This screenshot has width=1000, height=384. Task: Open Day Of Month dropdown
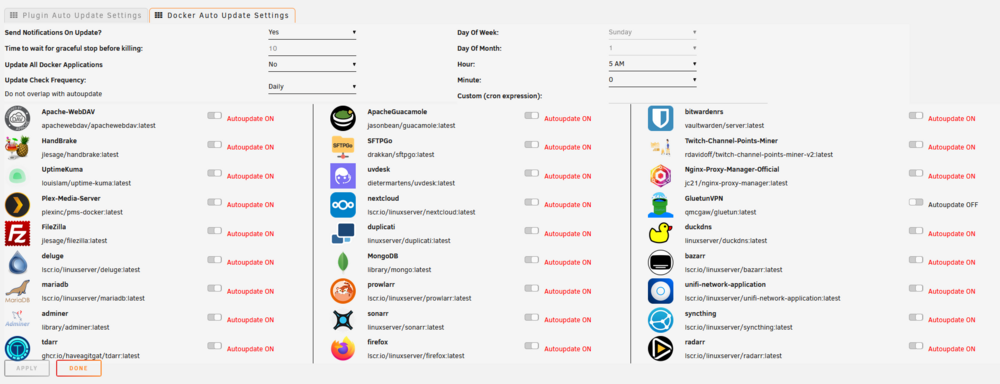(652, 48)
